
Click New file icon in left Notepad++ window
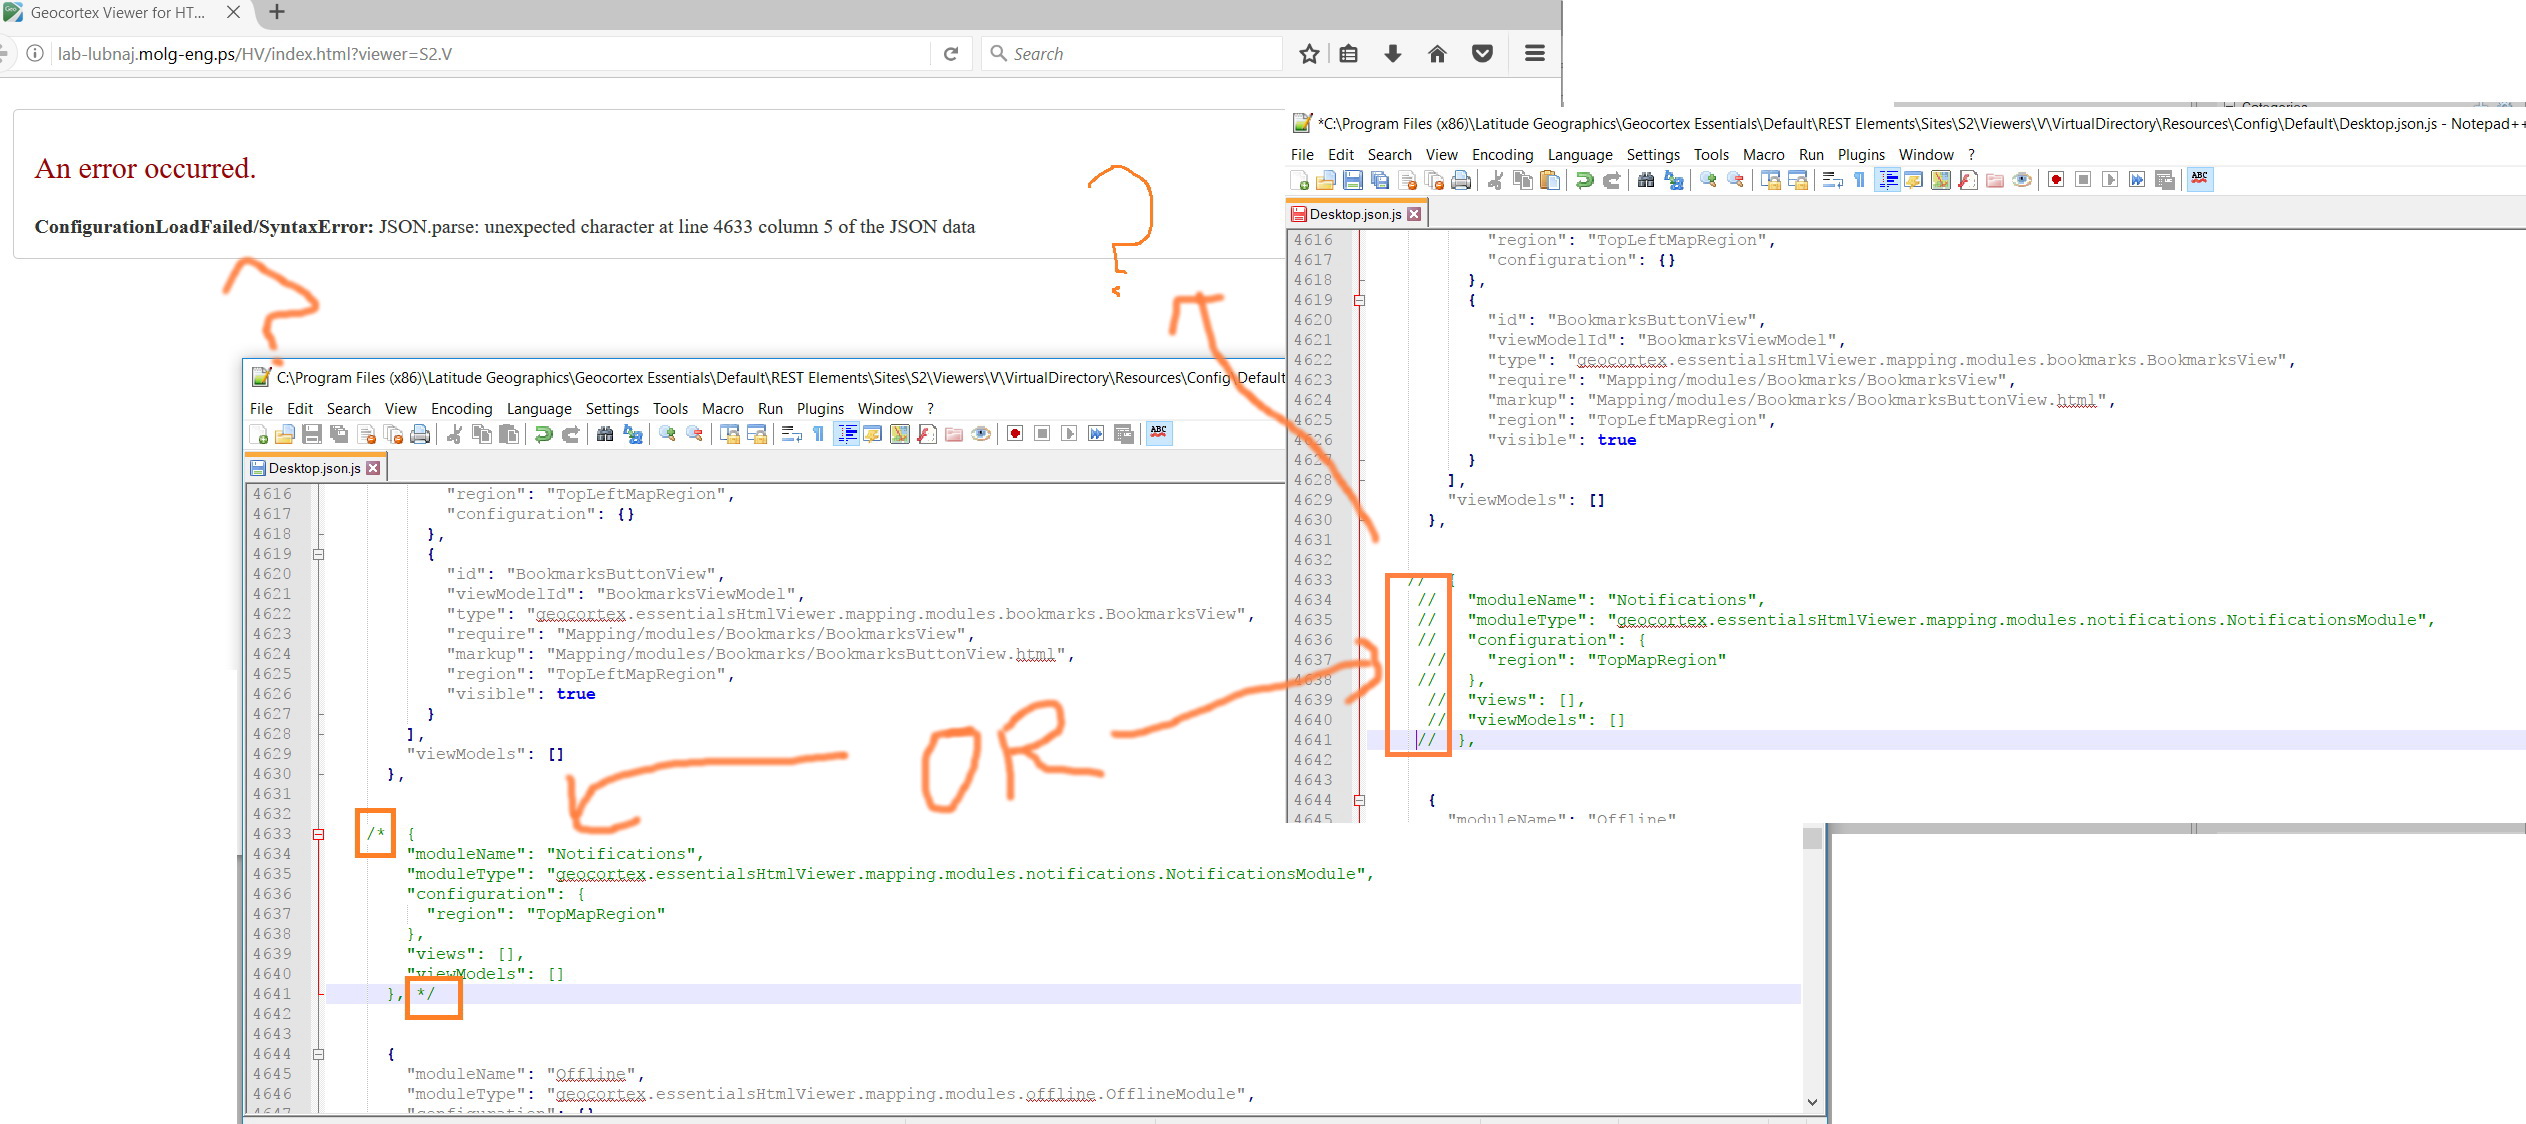(x=259, y=434)
